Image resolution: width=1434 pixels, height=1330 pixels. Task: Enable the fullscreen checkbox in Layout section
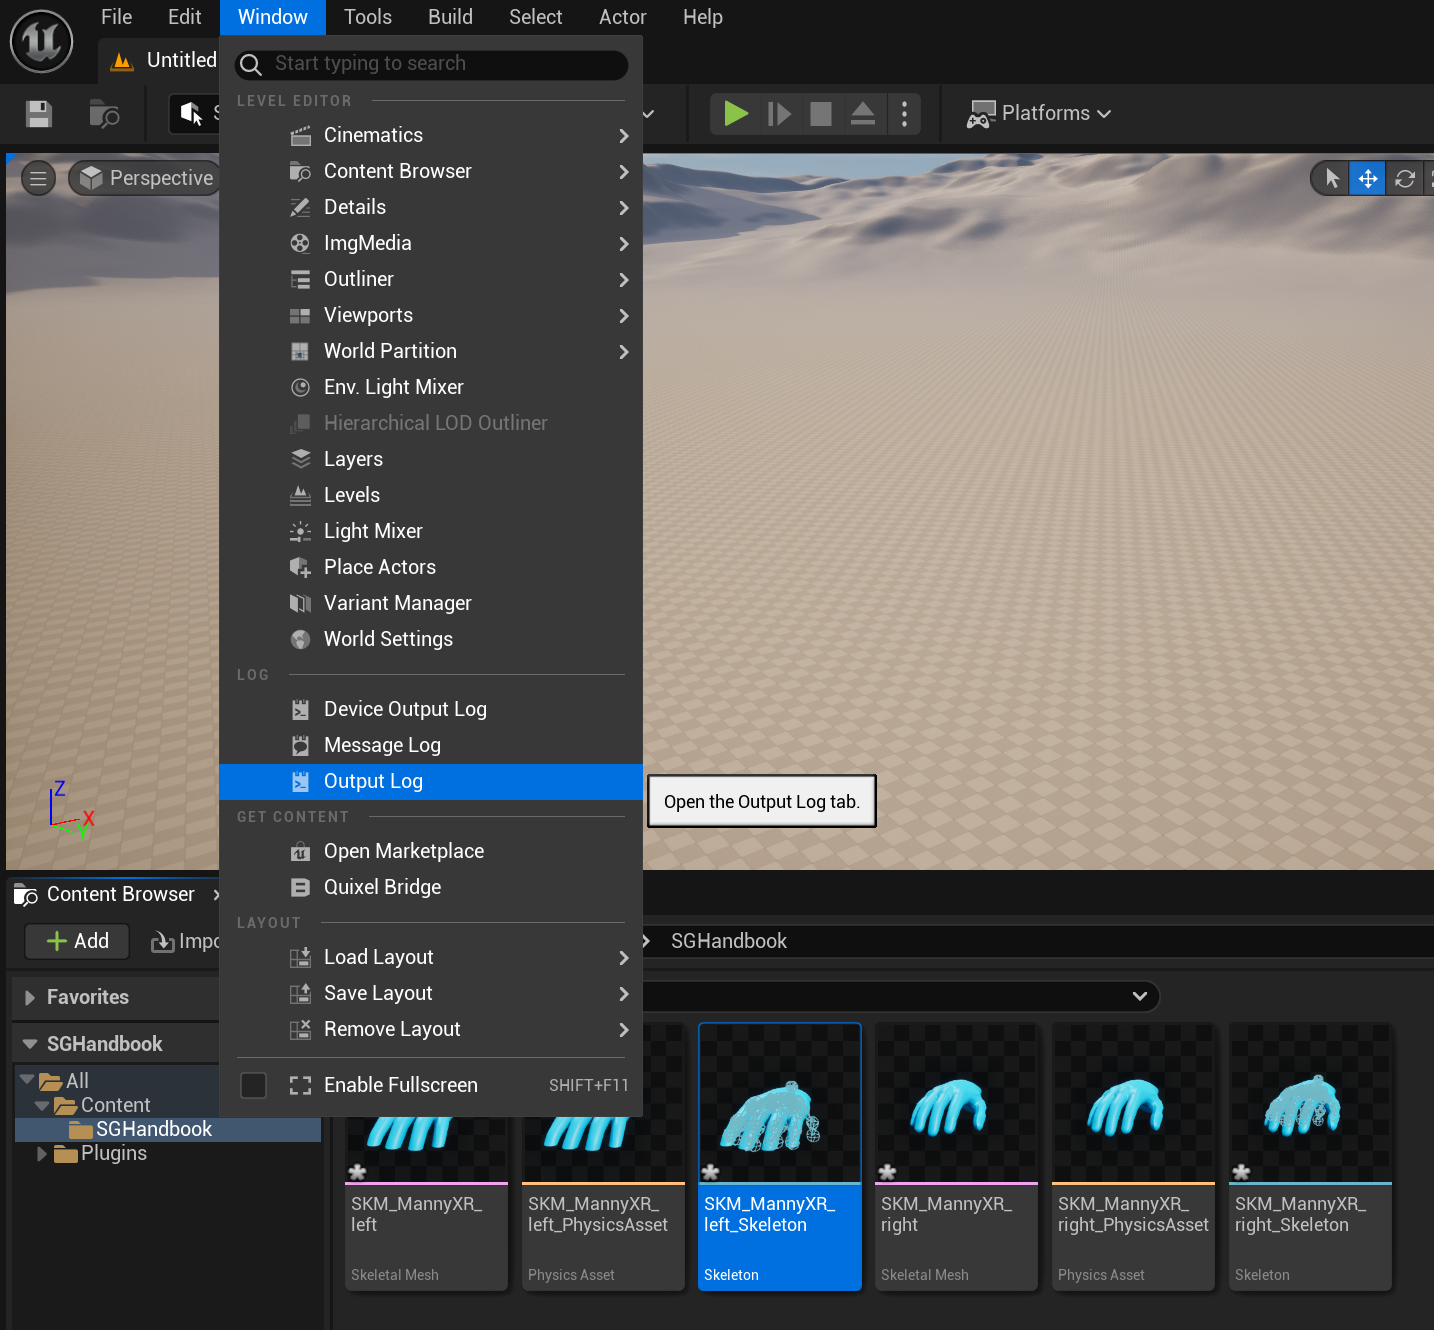(253, 1085)
